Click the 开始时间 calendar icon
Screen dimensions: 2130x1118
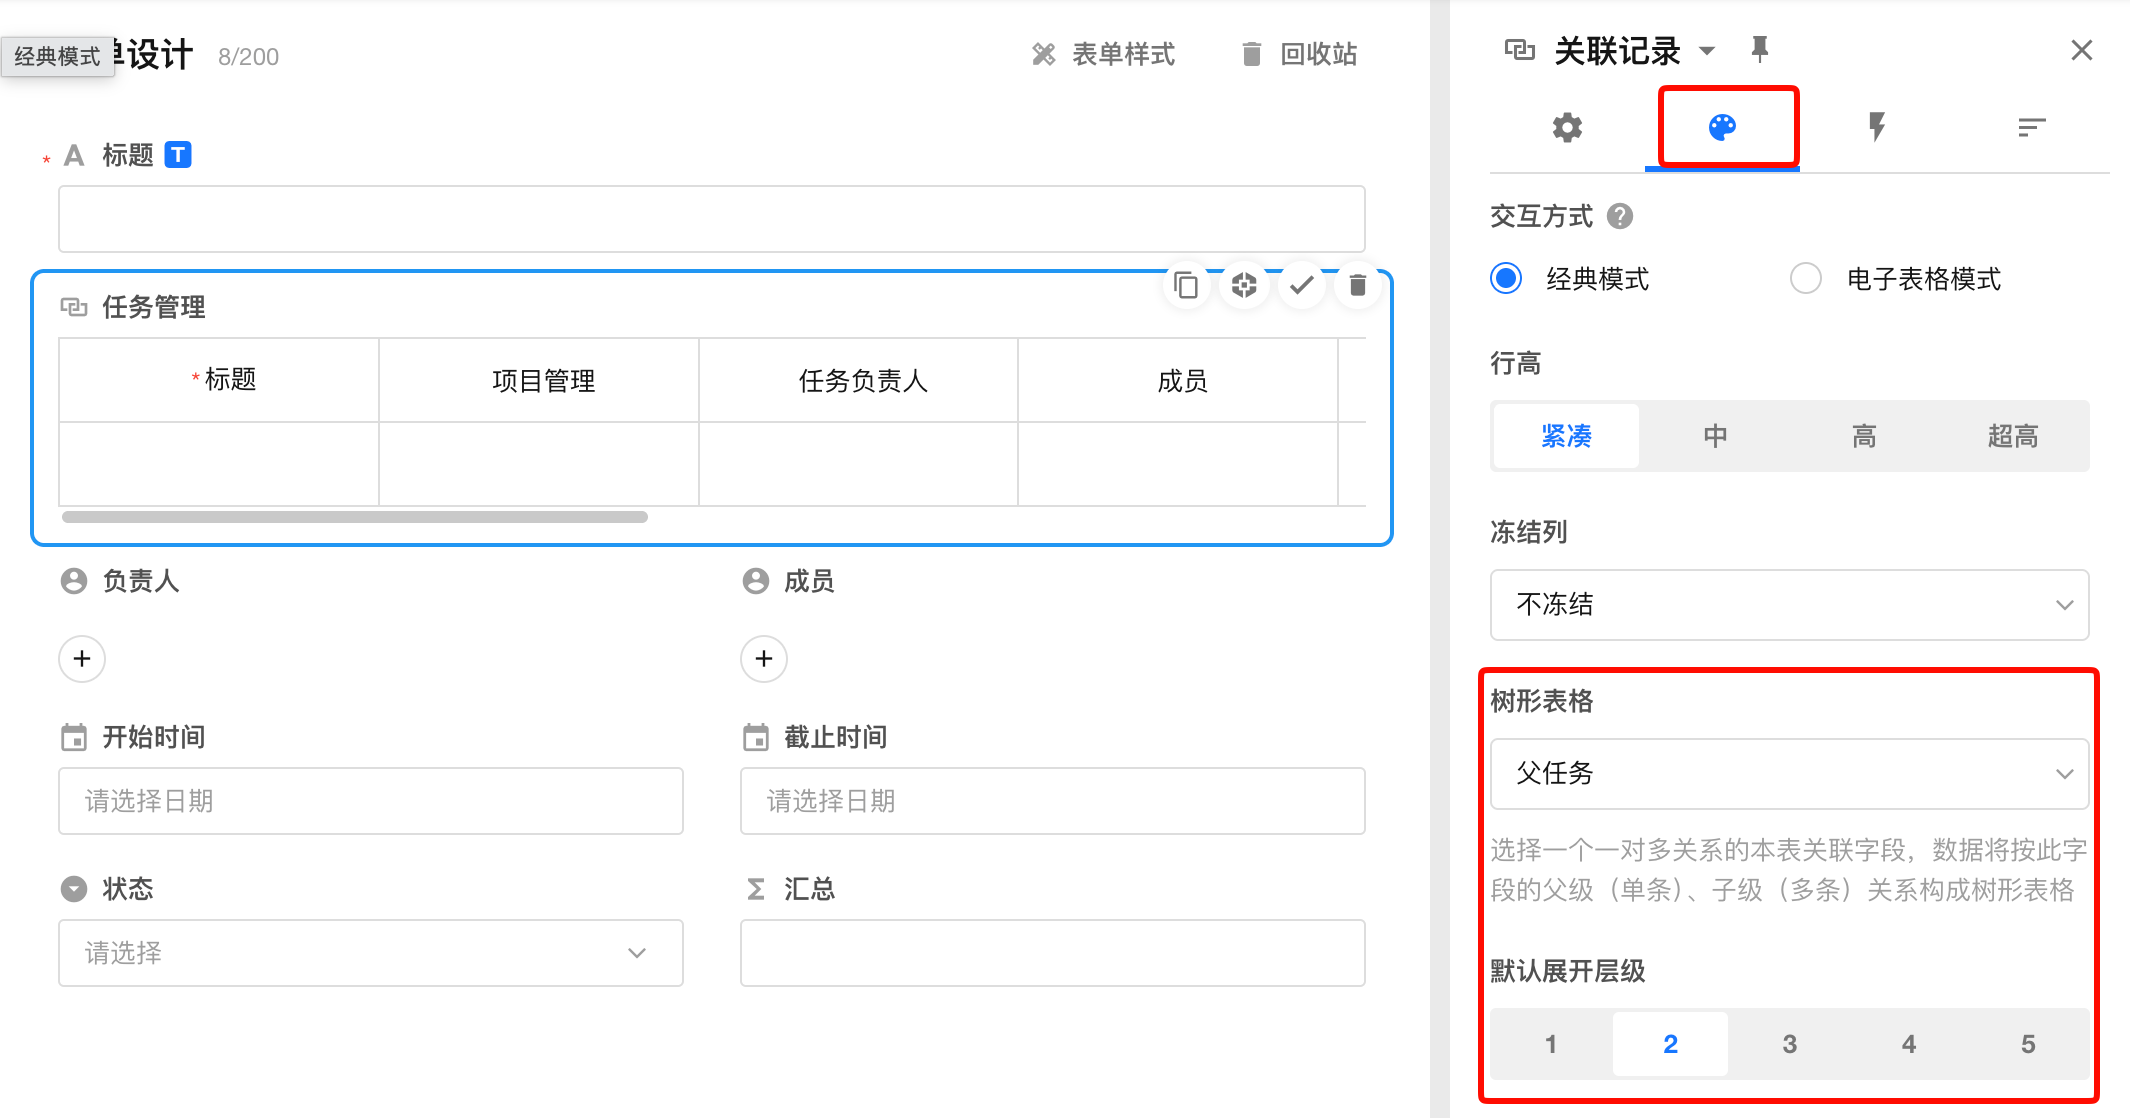[x=74, y=737]
